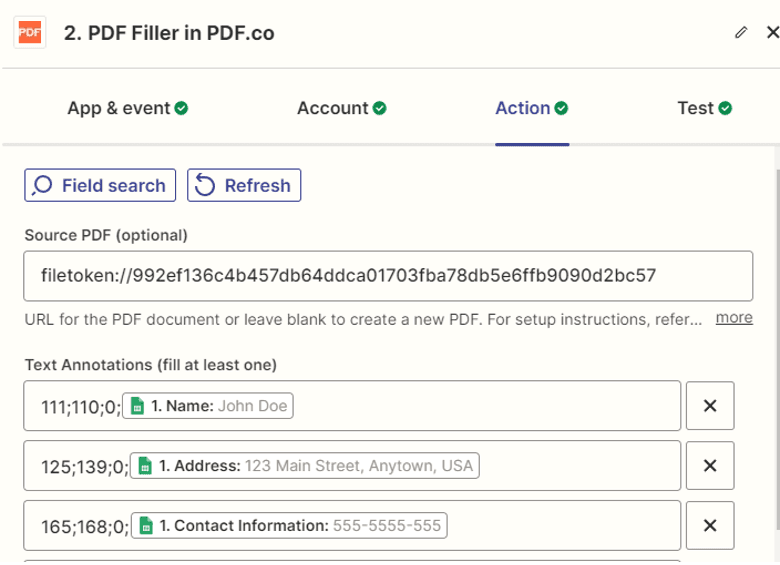
Task: Click the Sheets icon in Address pill
Action: pyautogui.click(x=145, y=465)
